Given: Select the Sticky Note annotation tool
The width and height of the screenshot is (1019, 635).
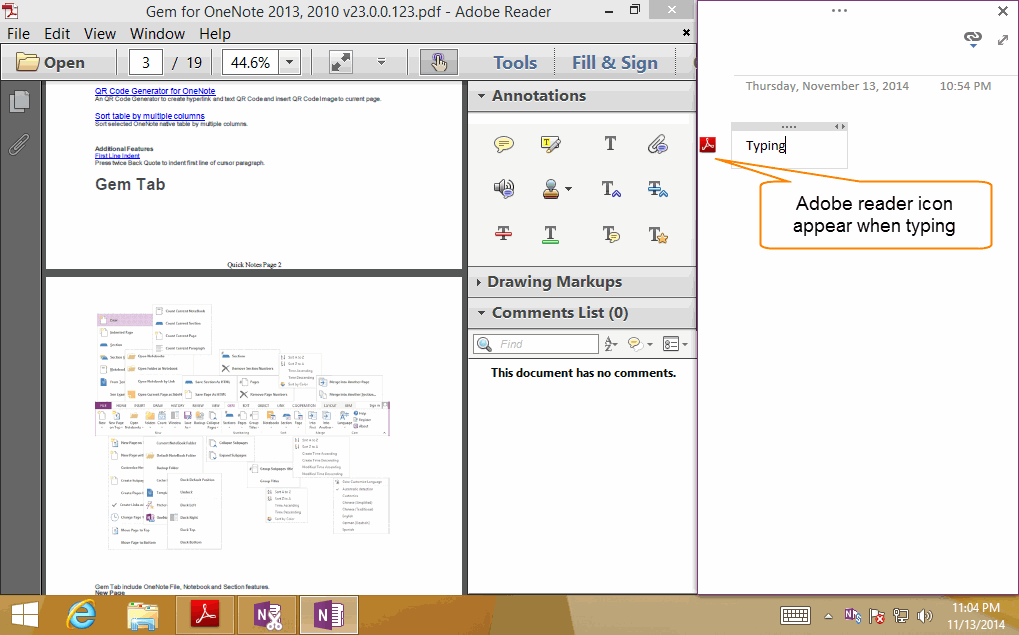Looking at the screenshot, I should (x=504, y=144).
